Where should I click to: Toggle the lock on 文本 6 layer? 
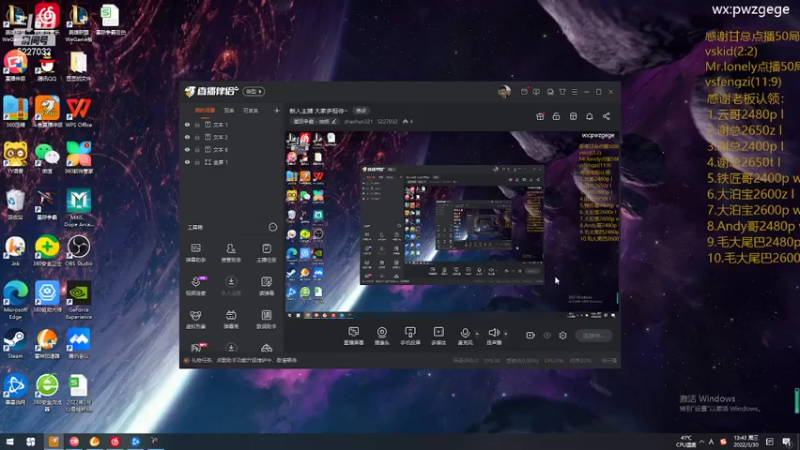pyautogui.click(x=197, y=149)
